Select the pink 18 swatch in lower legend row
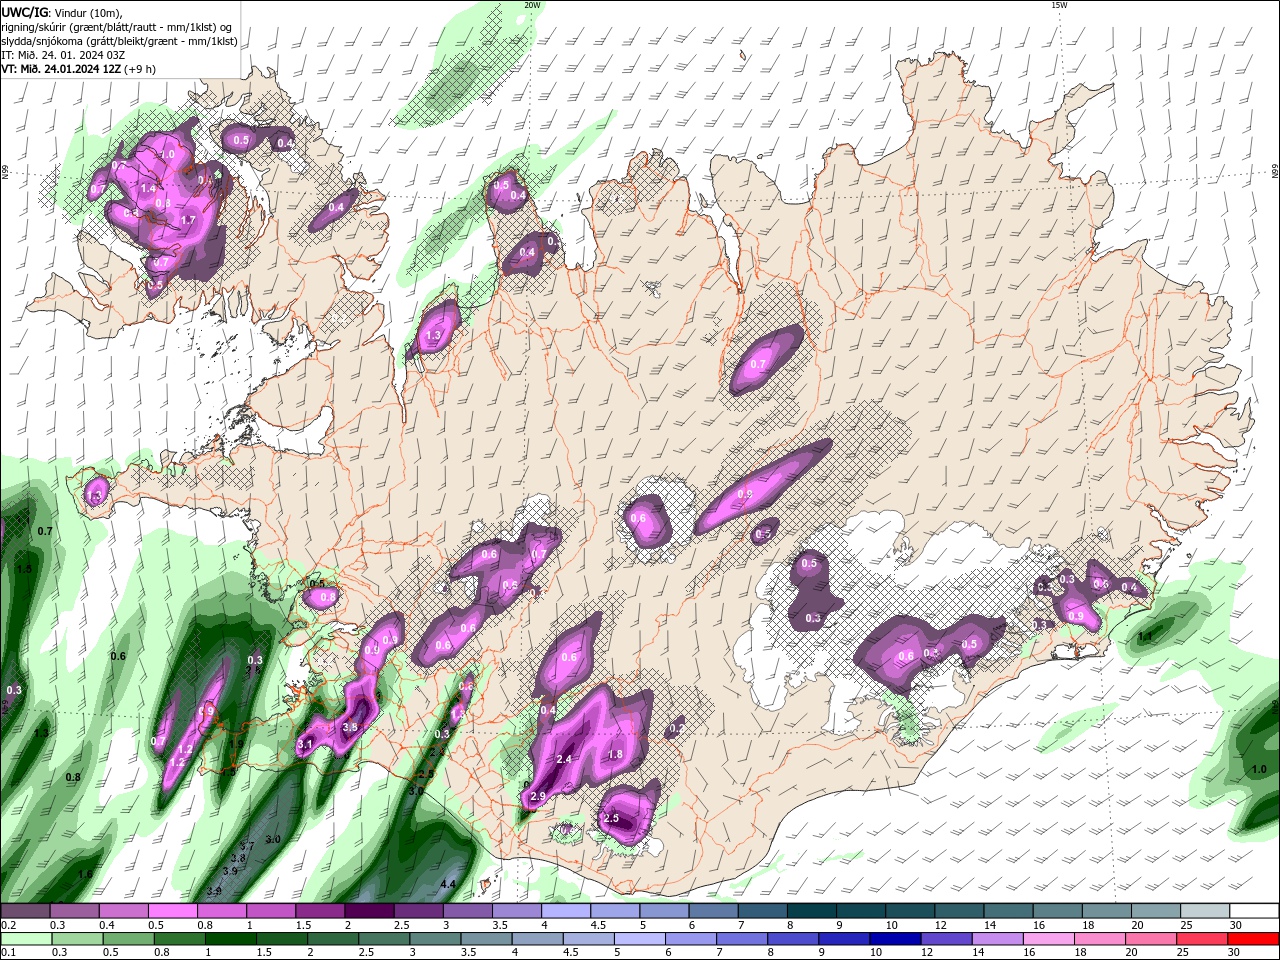This screenshot has width=1280, height=960. 1098,939
